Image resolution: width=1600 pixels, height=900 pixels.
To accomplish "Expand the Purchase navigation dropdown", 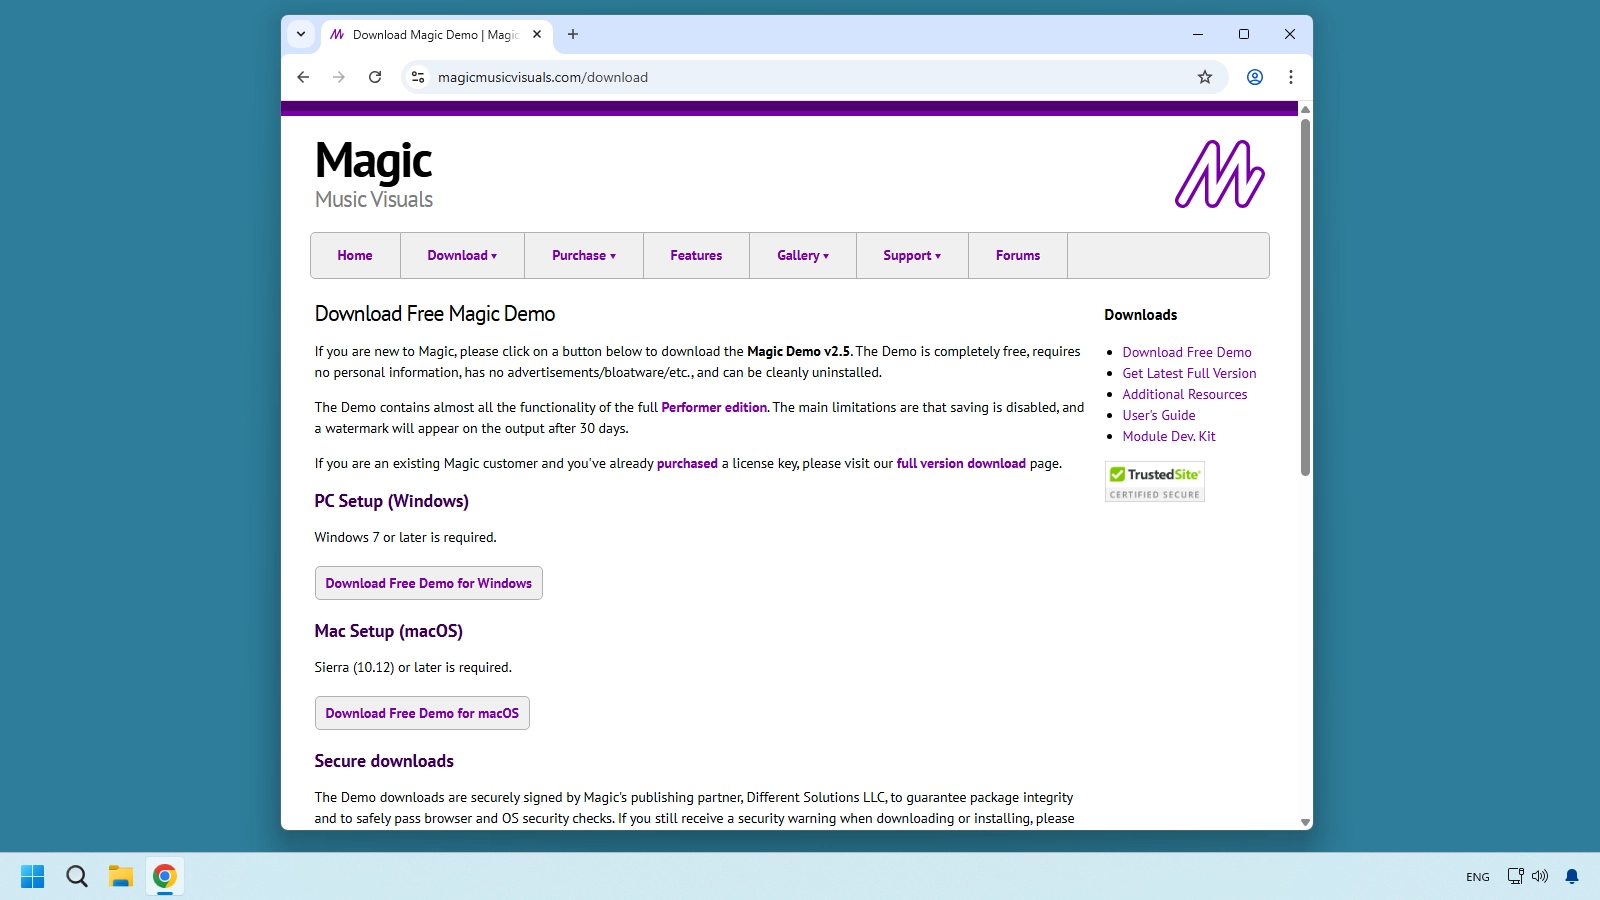I will (584, 256).
